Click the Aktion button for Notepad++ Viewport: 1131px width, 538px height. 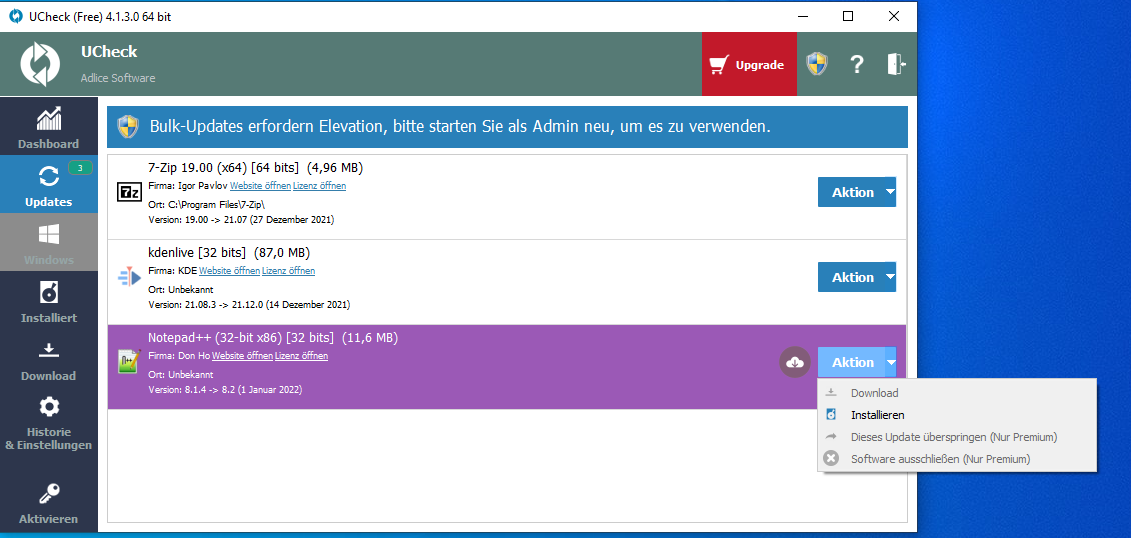[x=852, y=362]
